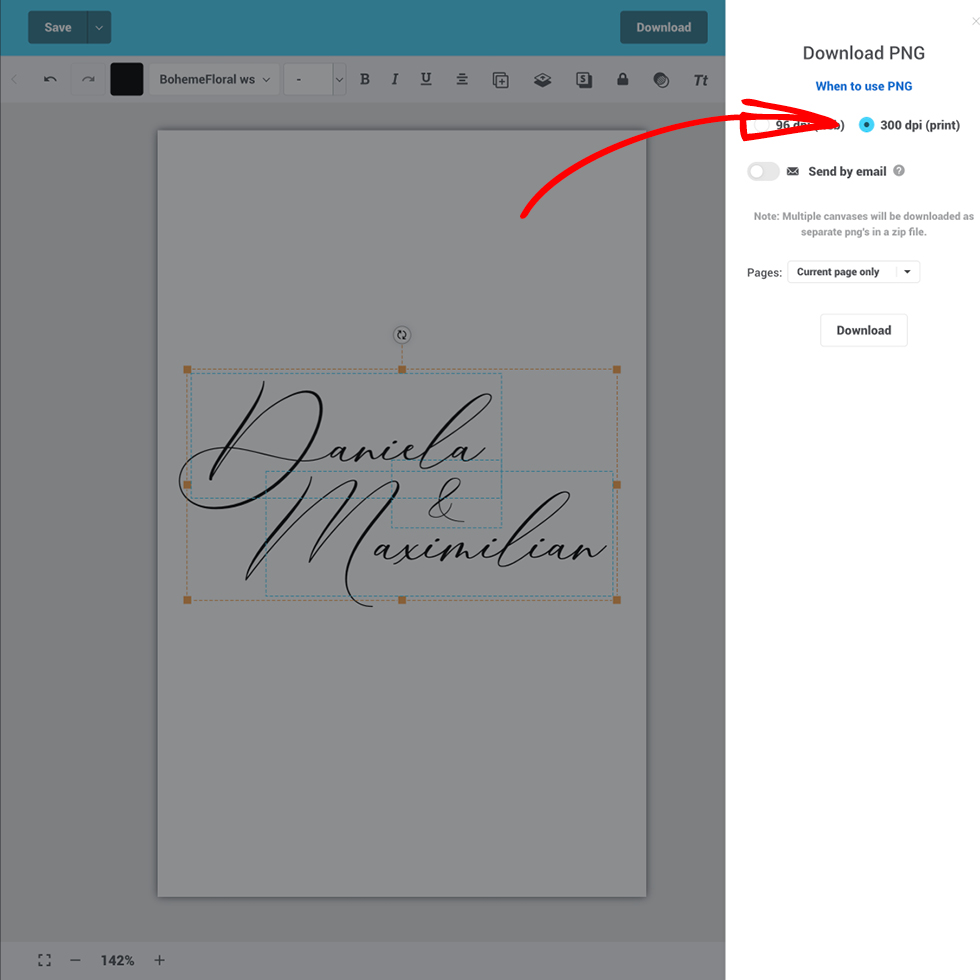This screenshot has height=980, width=980.
Task: Open the text alignment options
Action: [x=462, y=80]
